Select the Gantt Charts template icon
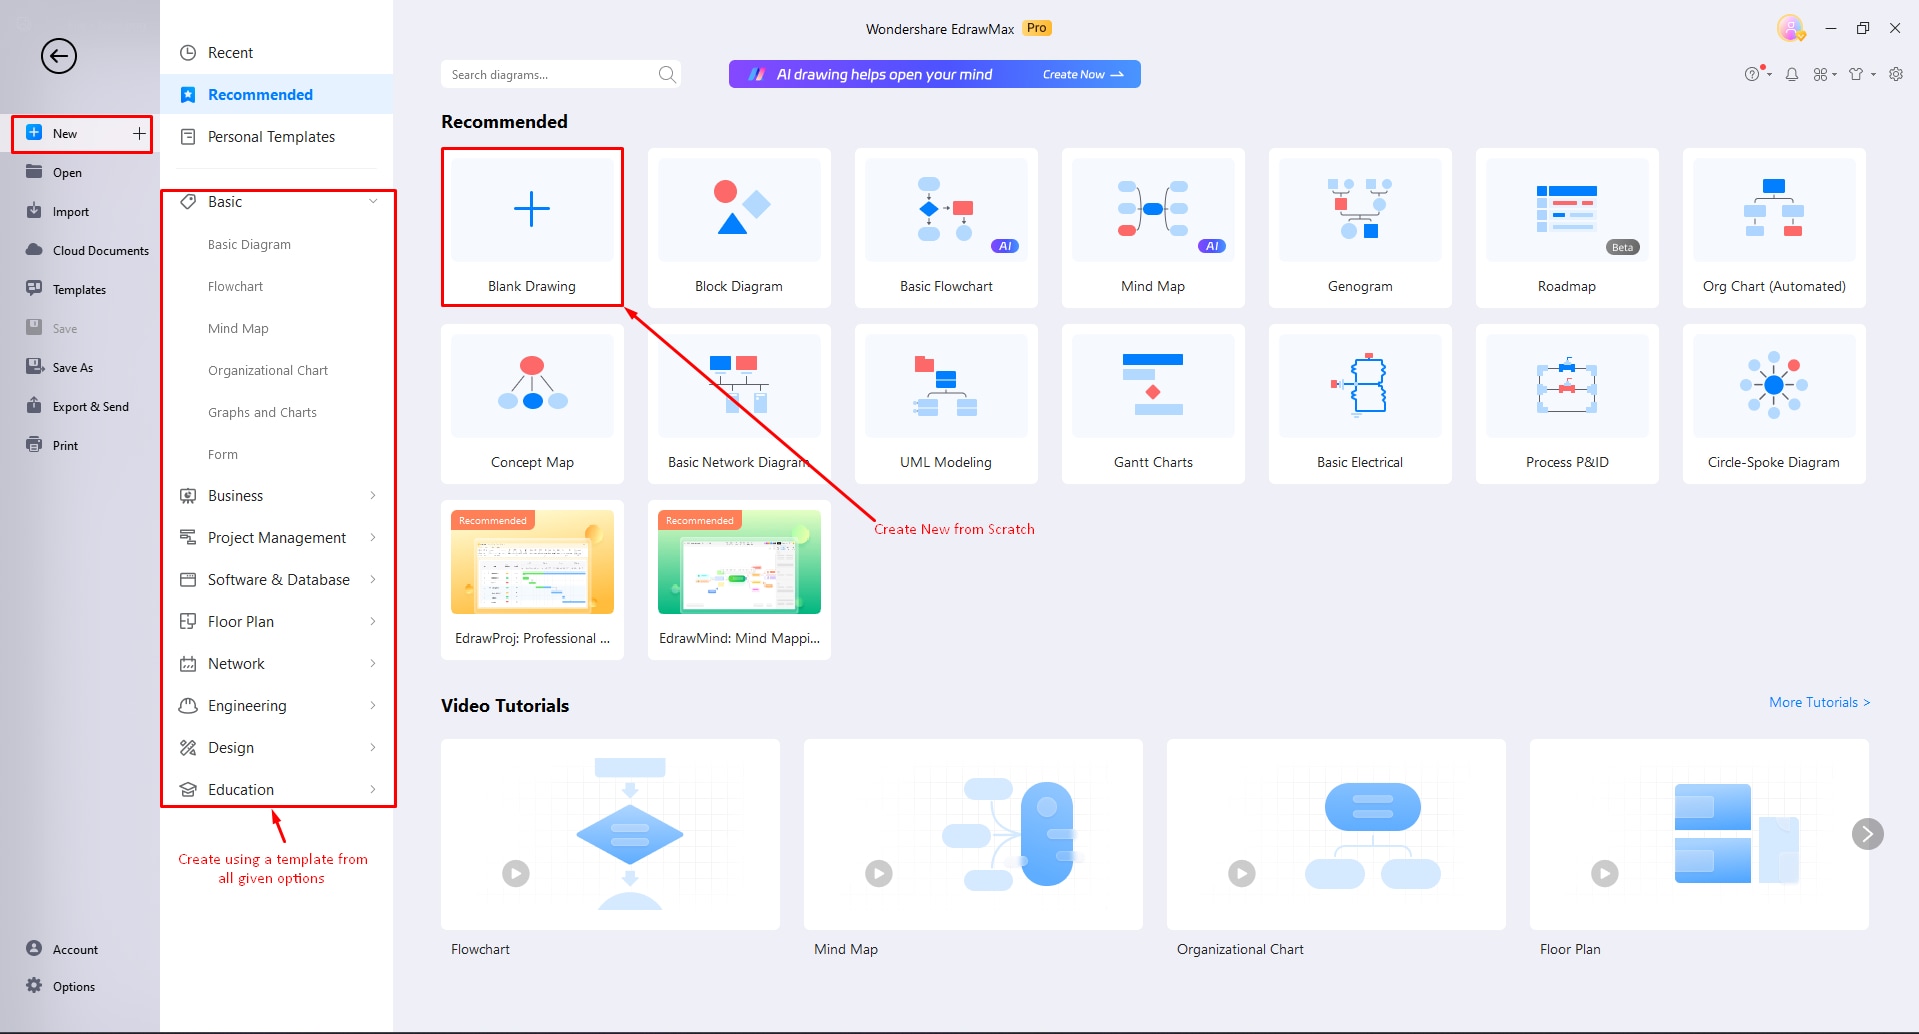This screenshot has width=1919, height=1034. pos(1153,385)
